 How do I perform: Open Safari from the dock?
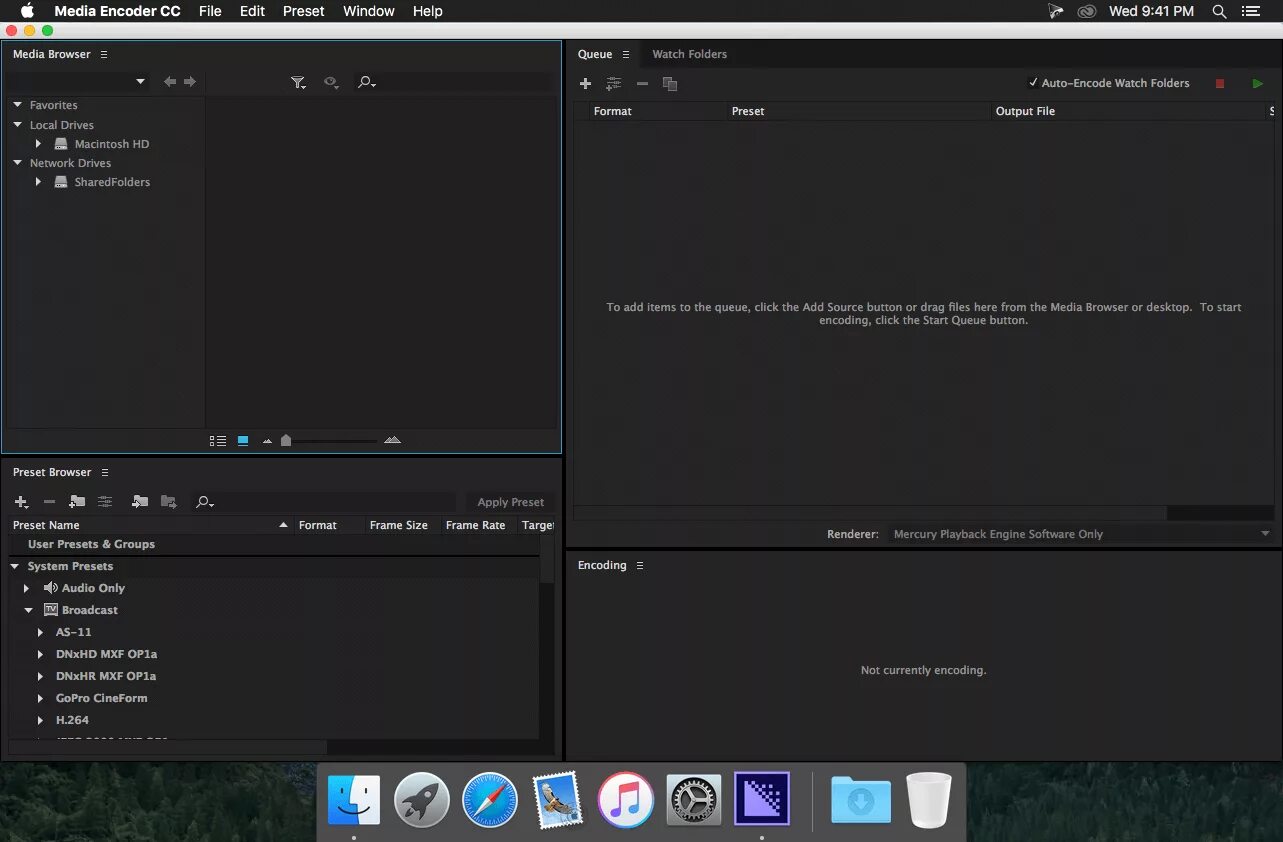point(490,800)
